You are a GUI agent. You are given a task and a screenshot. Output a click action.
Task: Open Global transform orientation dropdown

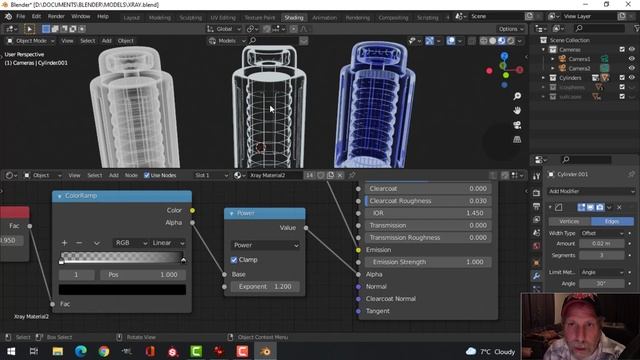pyautogui.click(x=224, y=29)
